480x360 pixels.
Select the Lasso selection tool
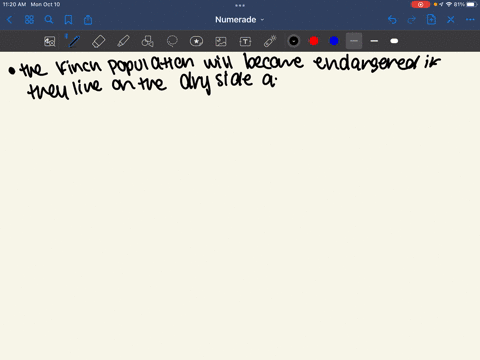(172, 41)
